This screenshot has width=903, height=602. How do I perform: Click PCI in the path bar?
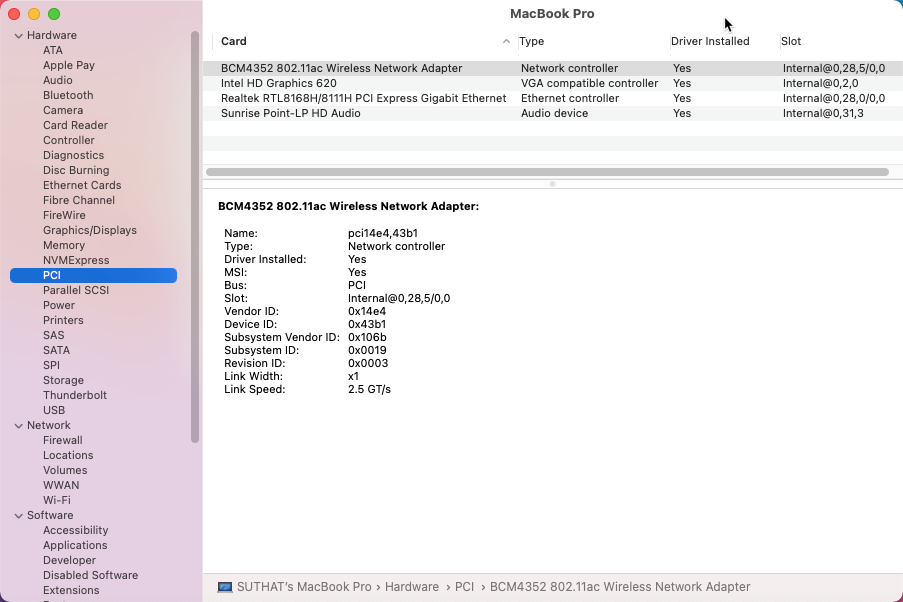click(464, 587)
